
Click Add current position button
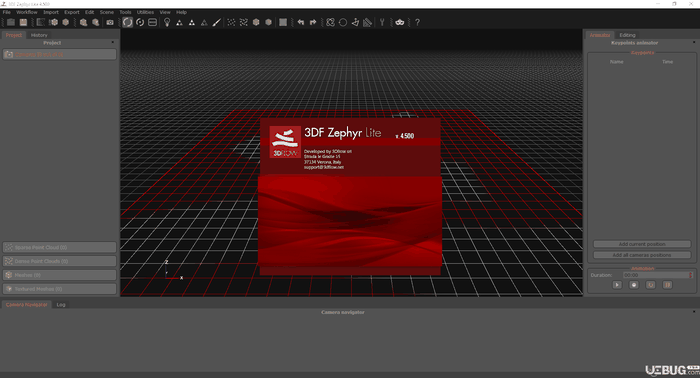[642, 244]
